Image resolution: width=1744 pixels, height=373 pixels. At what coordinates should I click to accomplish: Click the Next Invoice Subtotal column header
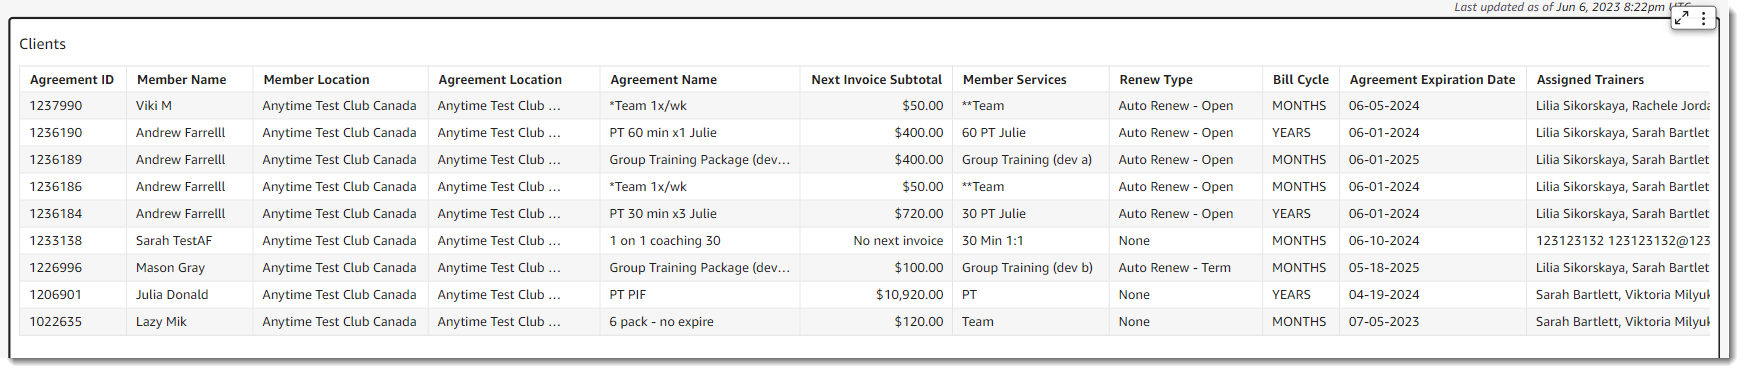click(x=876, y=79)
